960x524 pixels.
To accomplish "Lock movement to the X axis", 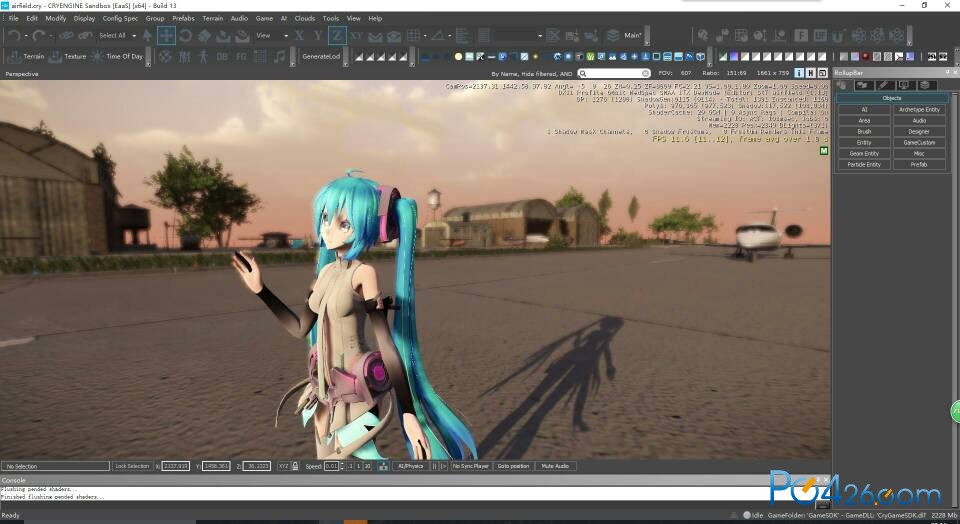I will pyautogui.click(x=299, y=36).
